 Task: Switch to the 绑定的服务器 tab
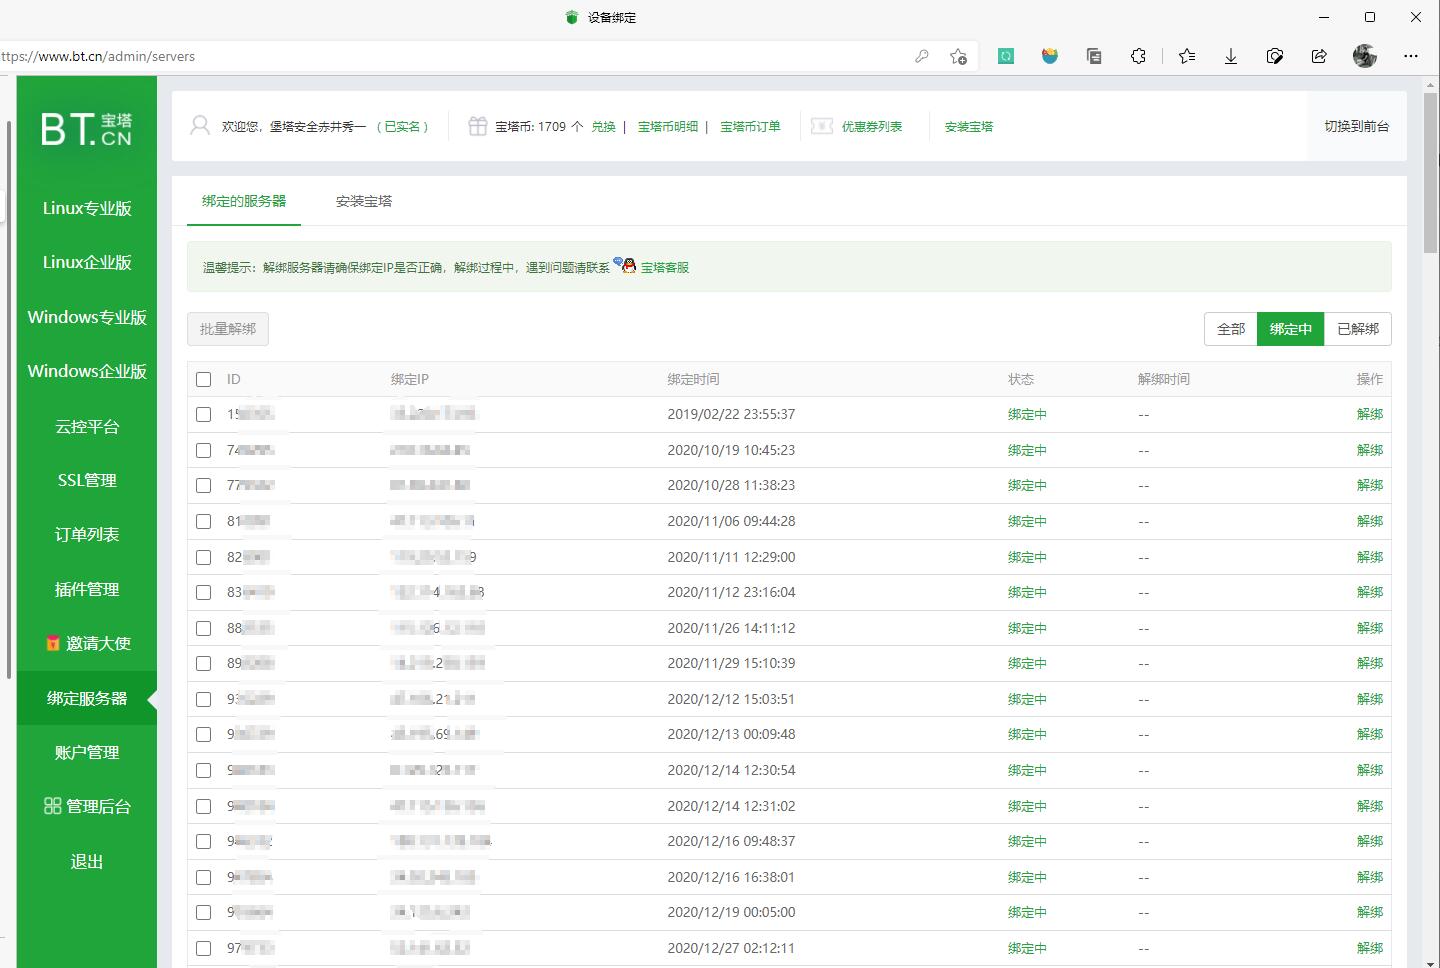(244, 201)
